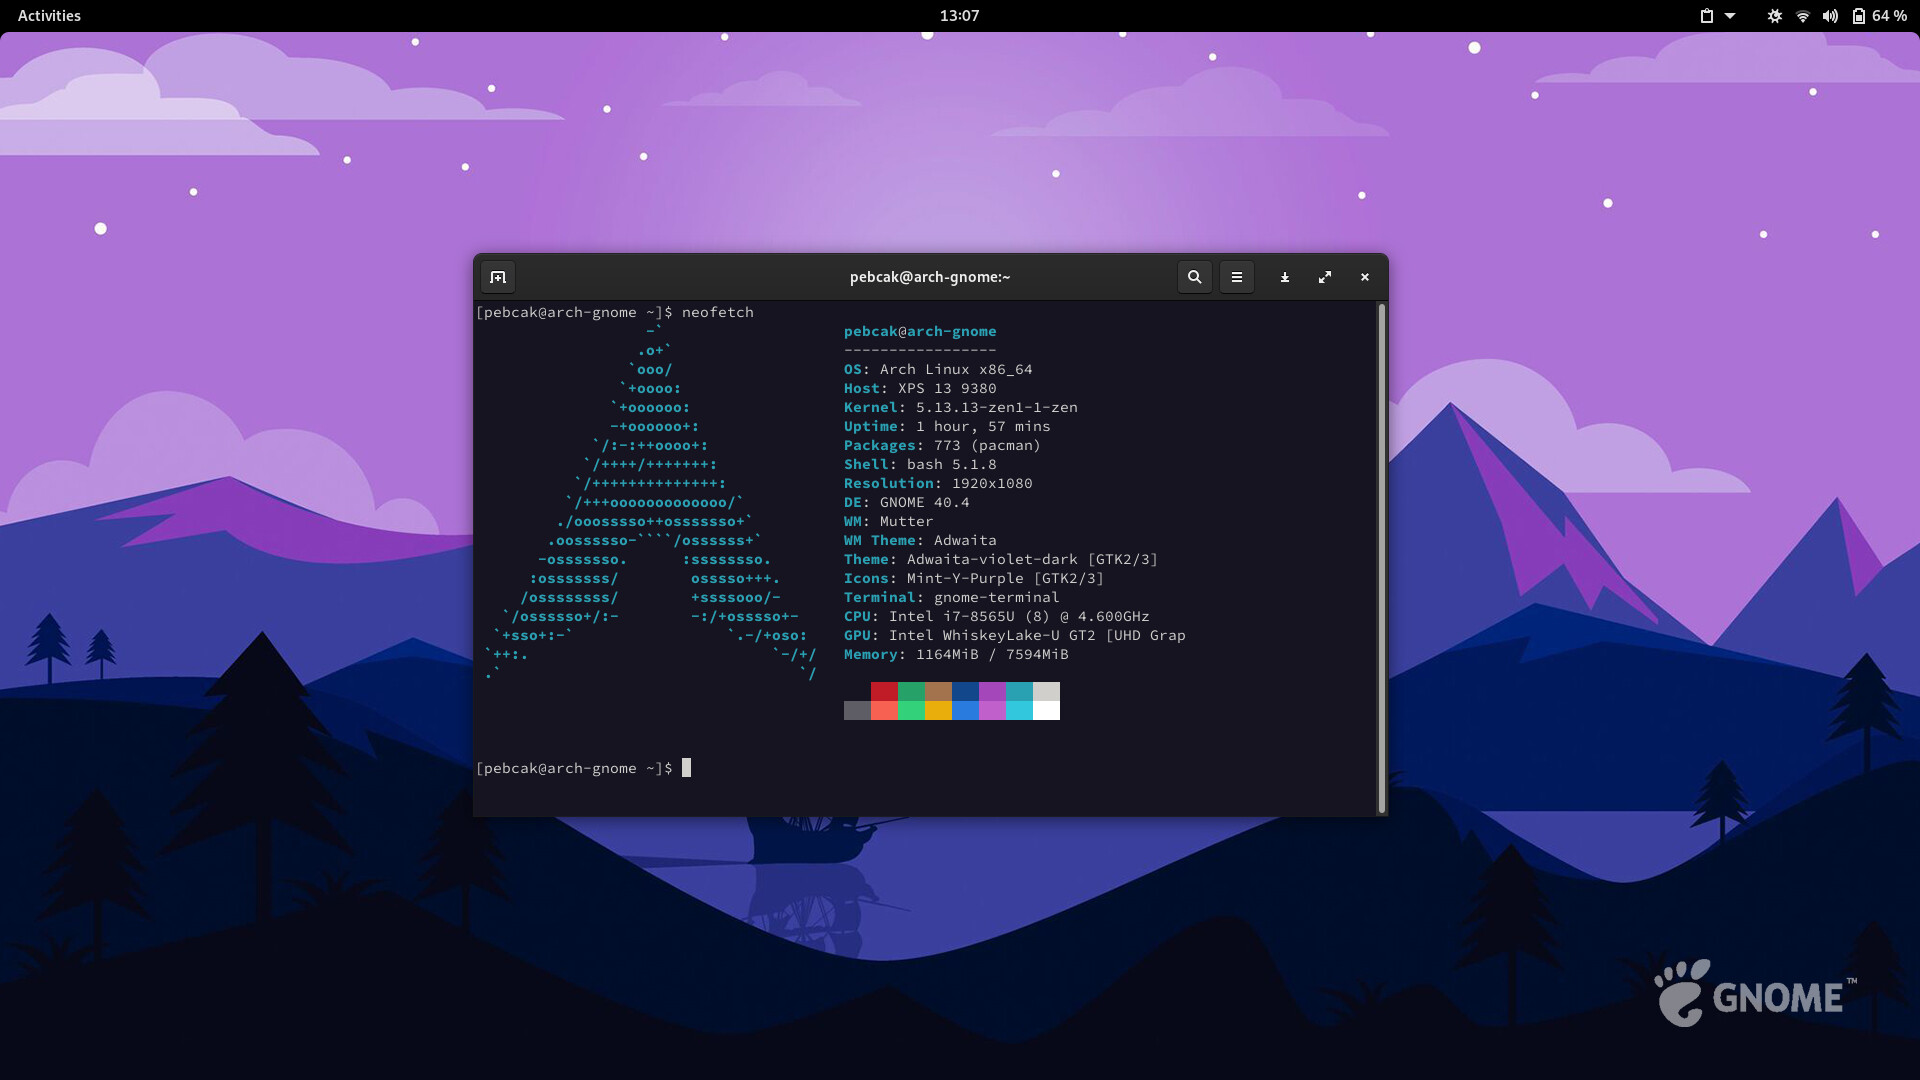Close the terminal window

(x=1365, y=277)
